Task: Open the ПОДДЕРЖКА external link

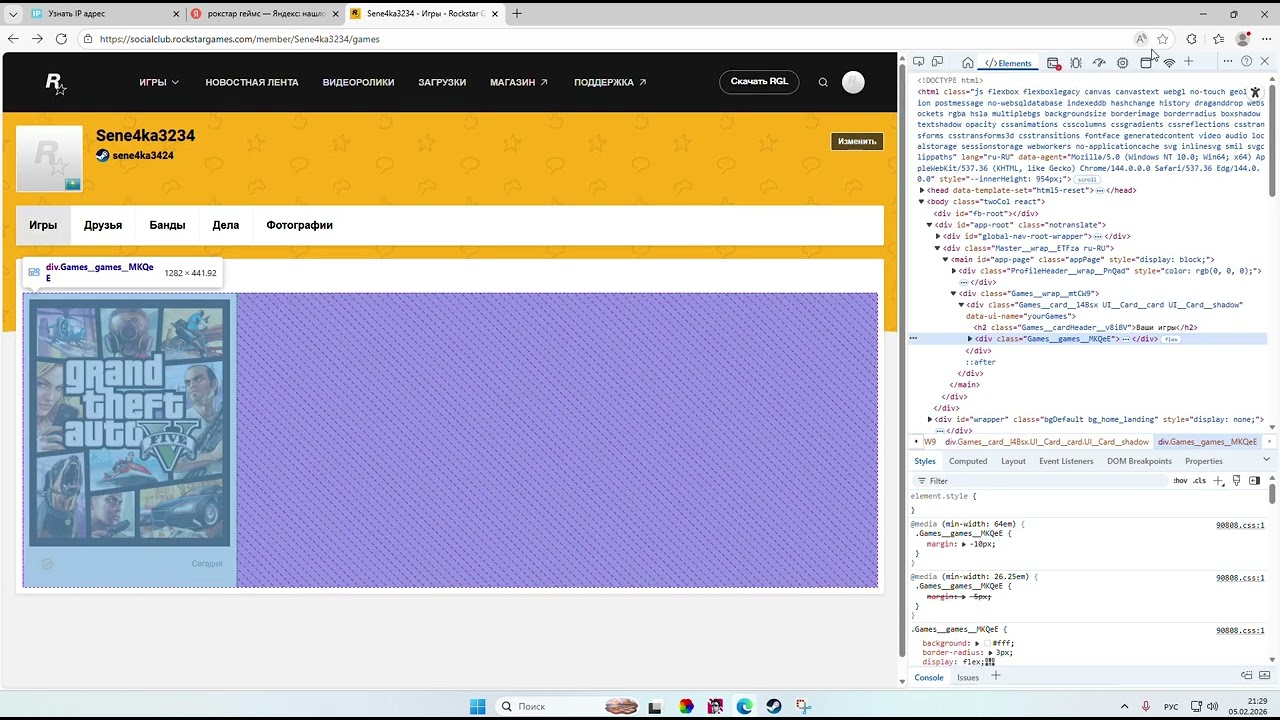Action: [610, 82]
